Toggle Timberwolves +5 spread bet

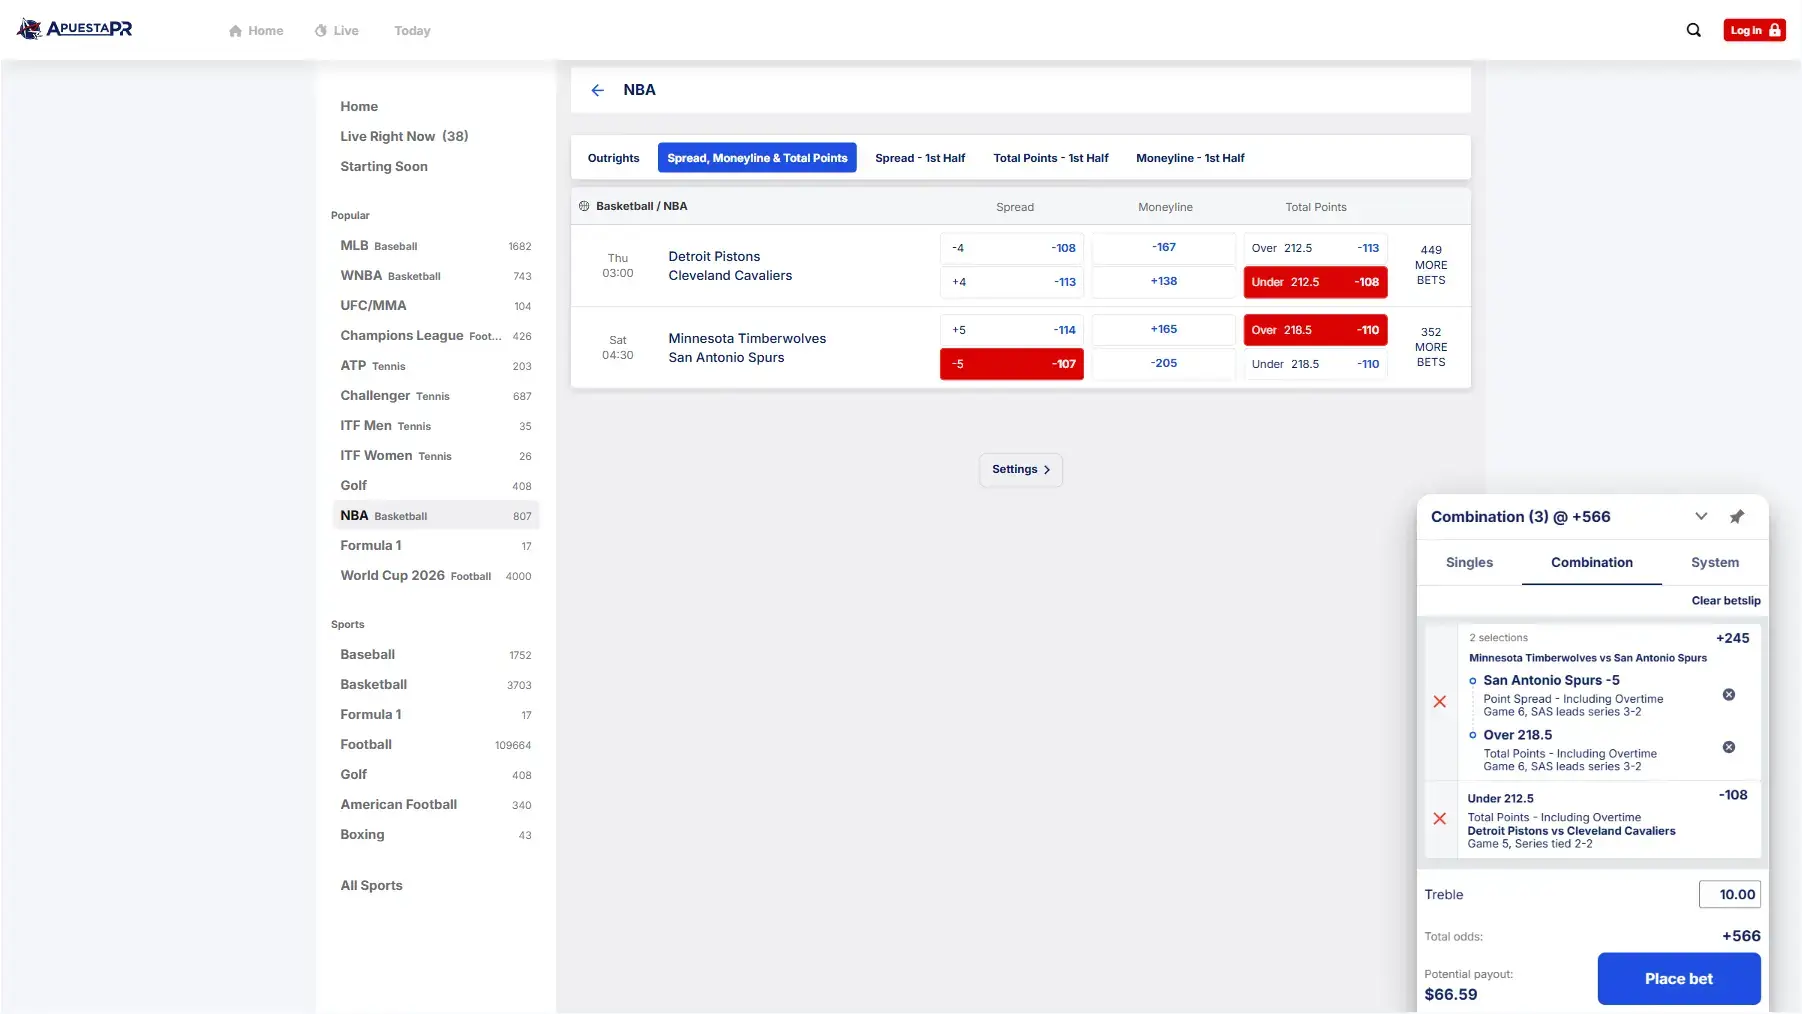(x=1012, y=330)
